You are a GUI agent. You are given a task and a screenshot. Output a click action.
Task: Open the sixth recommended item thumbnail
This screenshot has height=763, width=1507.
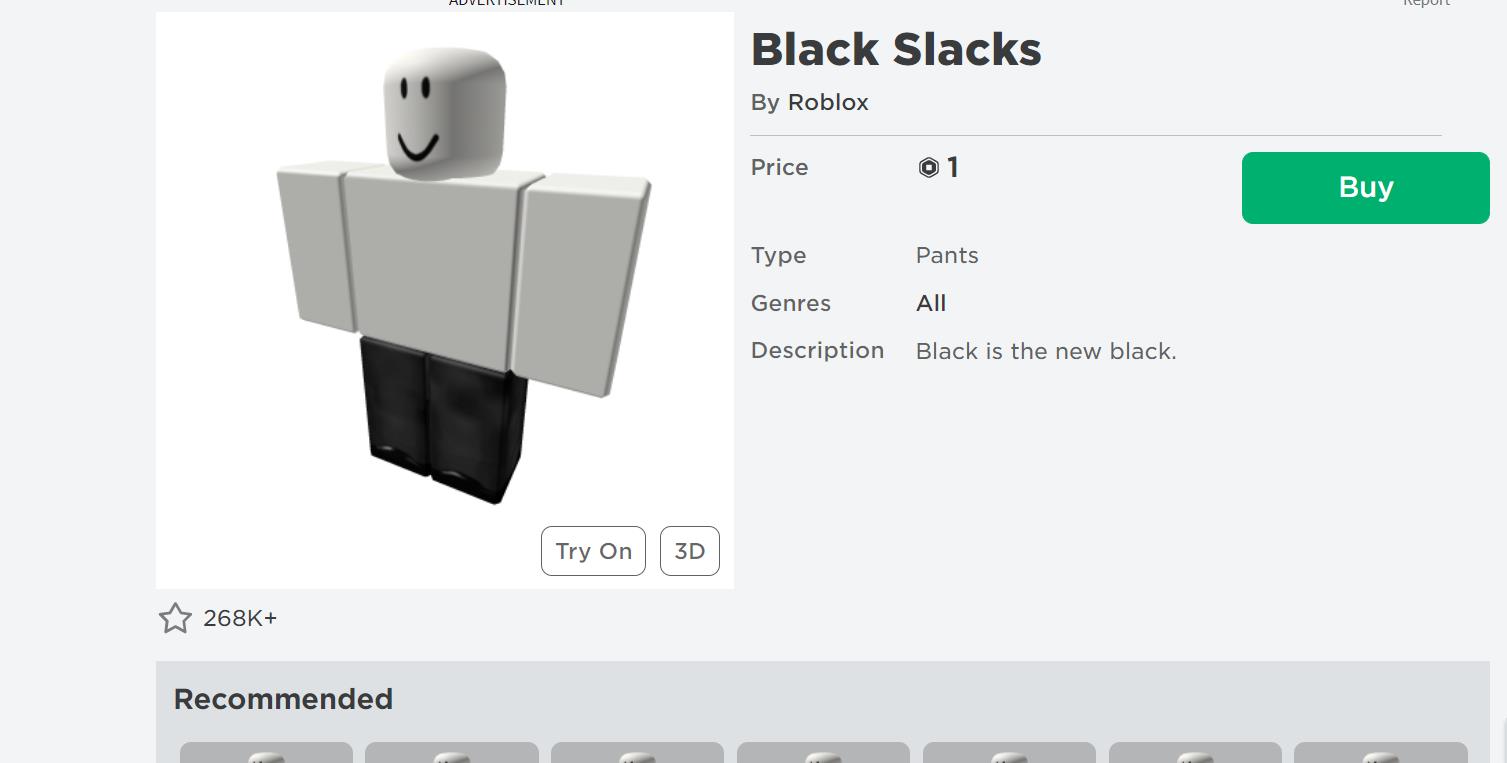pyautogui.click(x=1195, y=752)
